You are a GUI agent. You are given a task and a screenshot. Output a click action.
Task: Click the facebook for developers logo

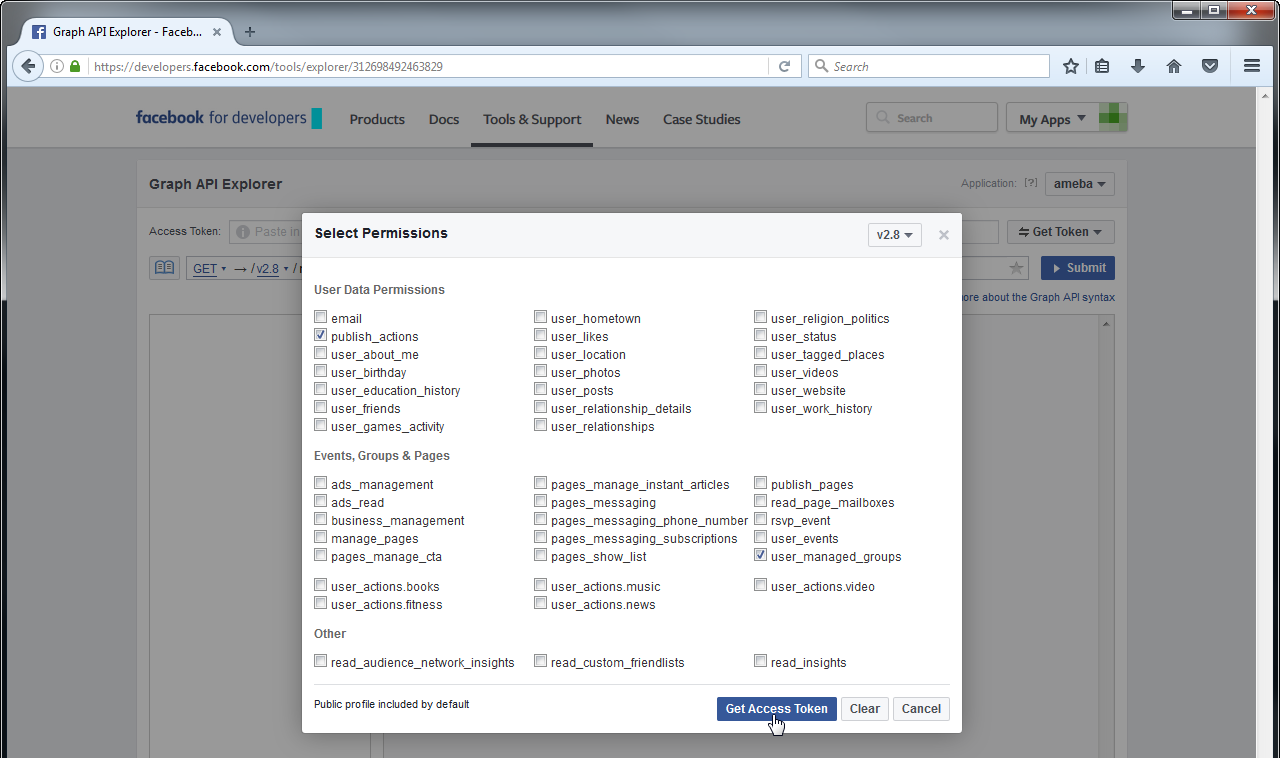[229, 118]
